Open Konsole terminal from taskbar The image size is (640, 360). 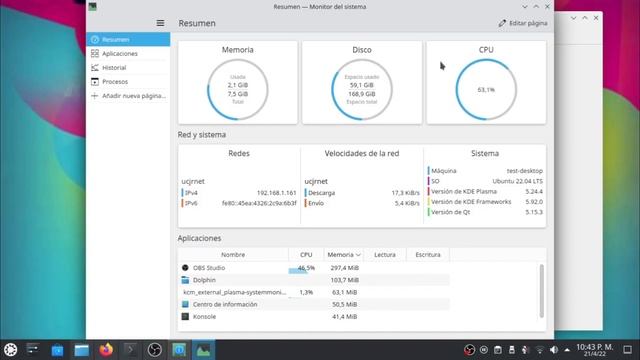point(131,350)
